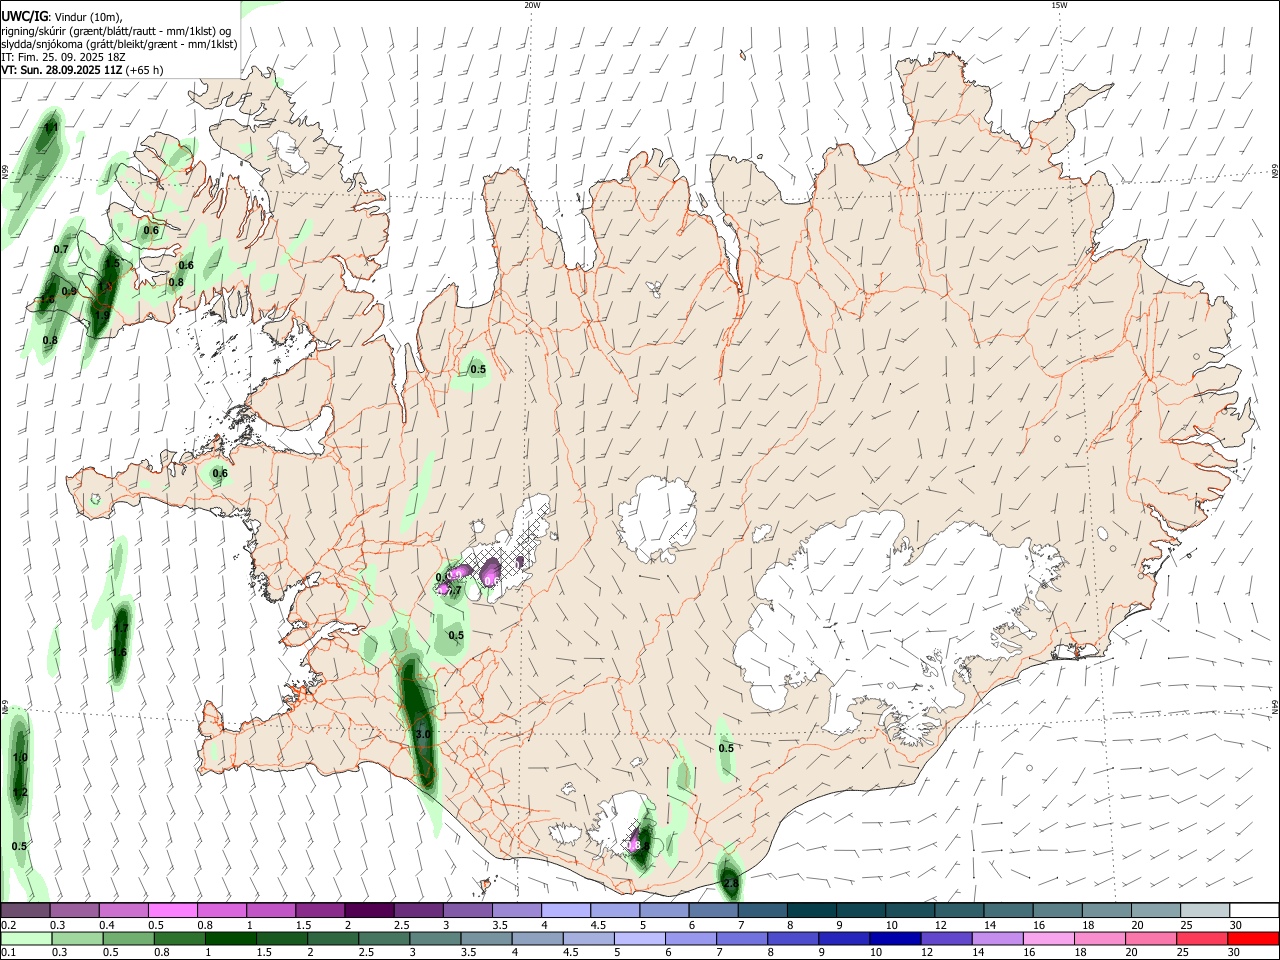Select the lower legend swatch for 6–7
The image size is (1280, 960).
click(691, 938)
